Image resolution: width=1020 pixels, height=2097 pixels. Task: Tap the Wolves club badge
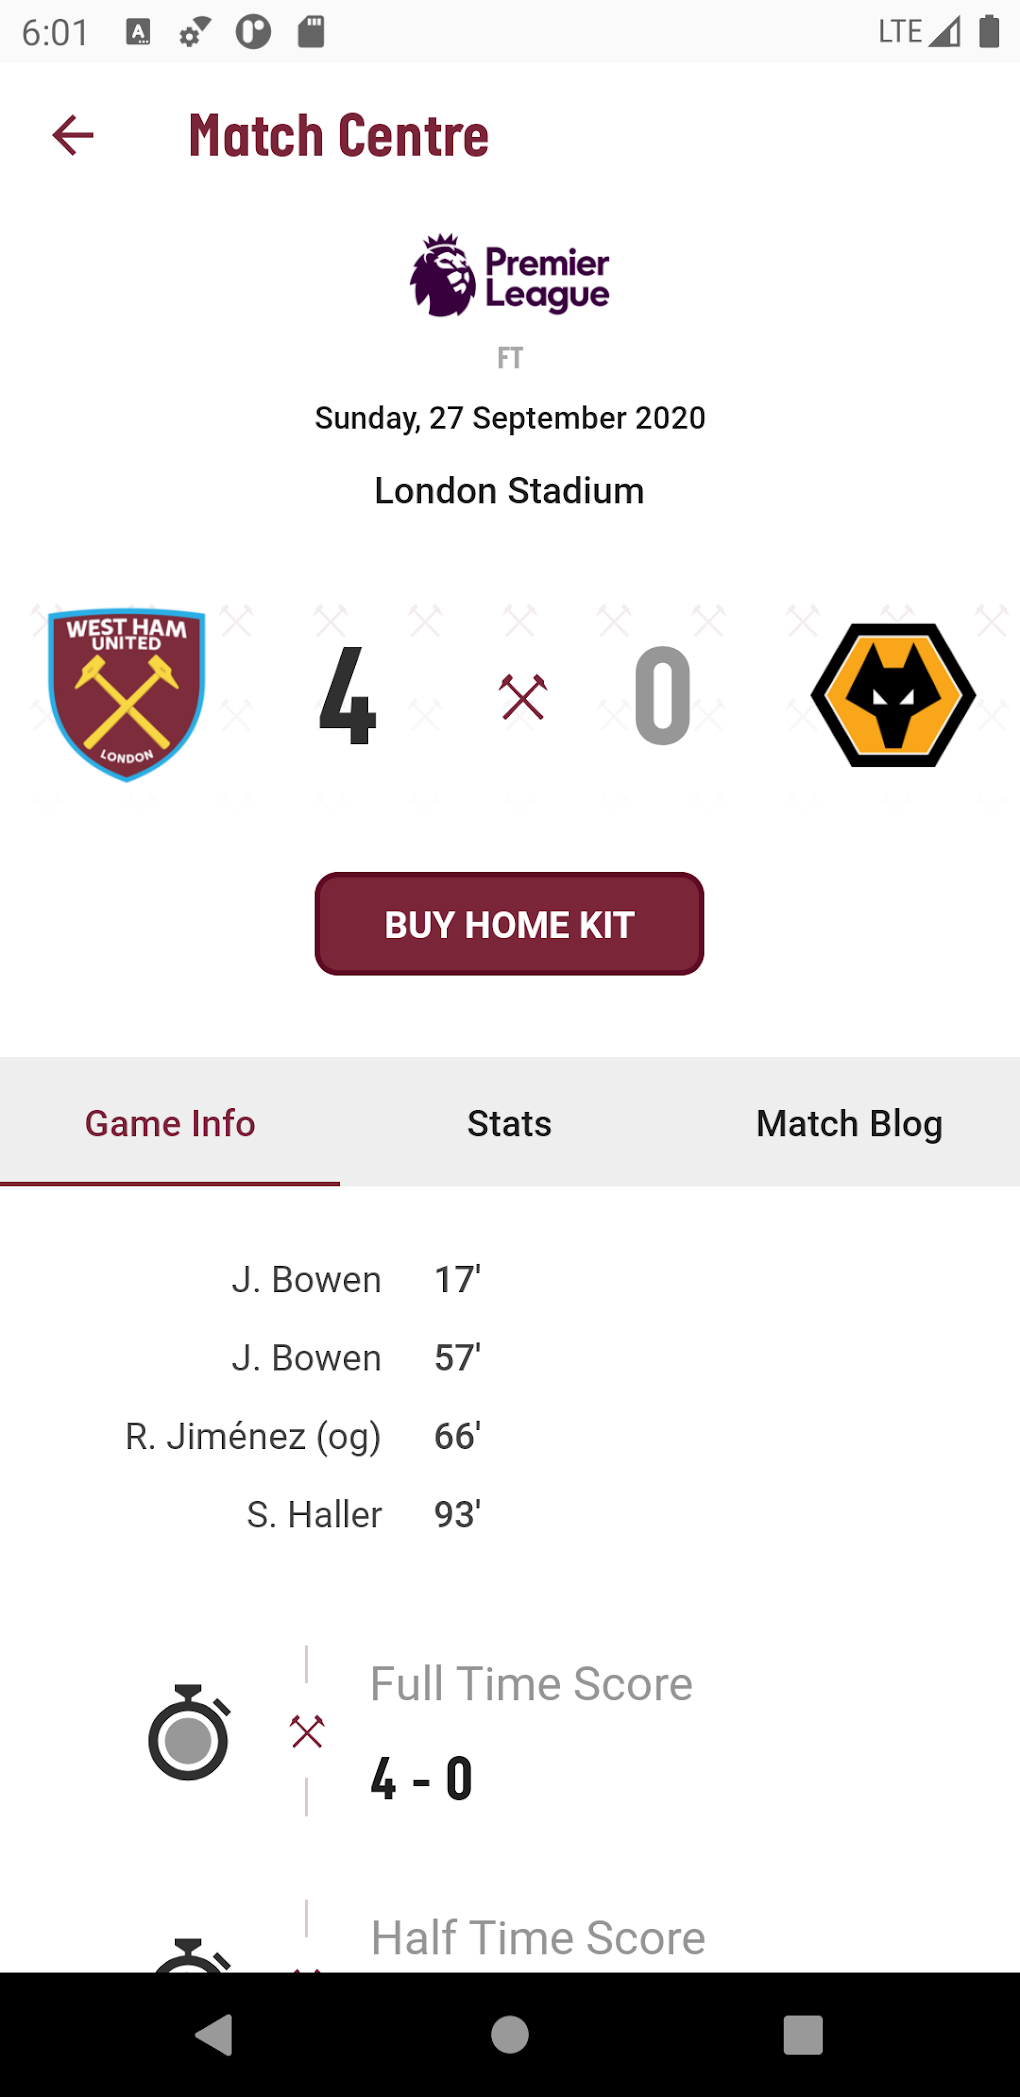click(893, 695)
